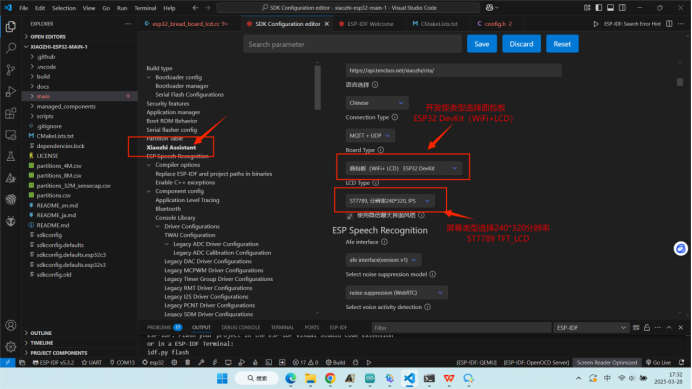
Task: Click the ESP-IDF monitor device icon in status bar
Action: pos(228,363)
